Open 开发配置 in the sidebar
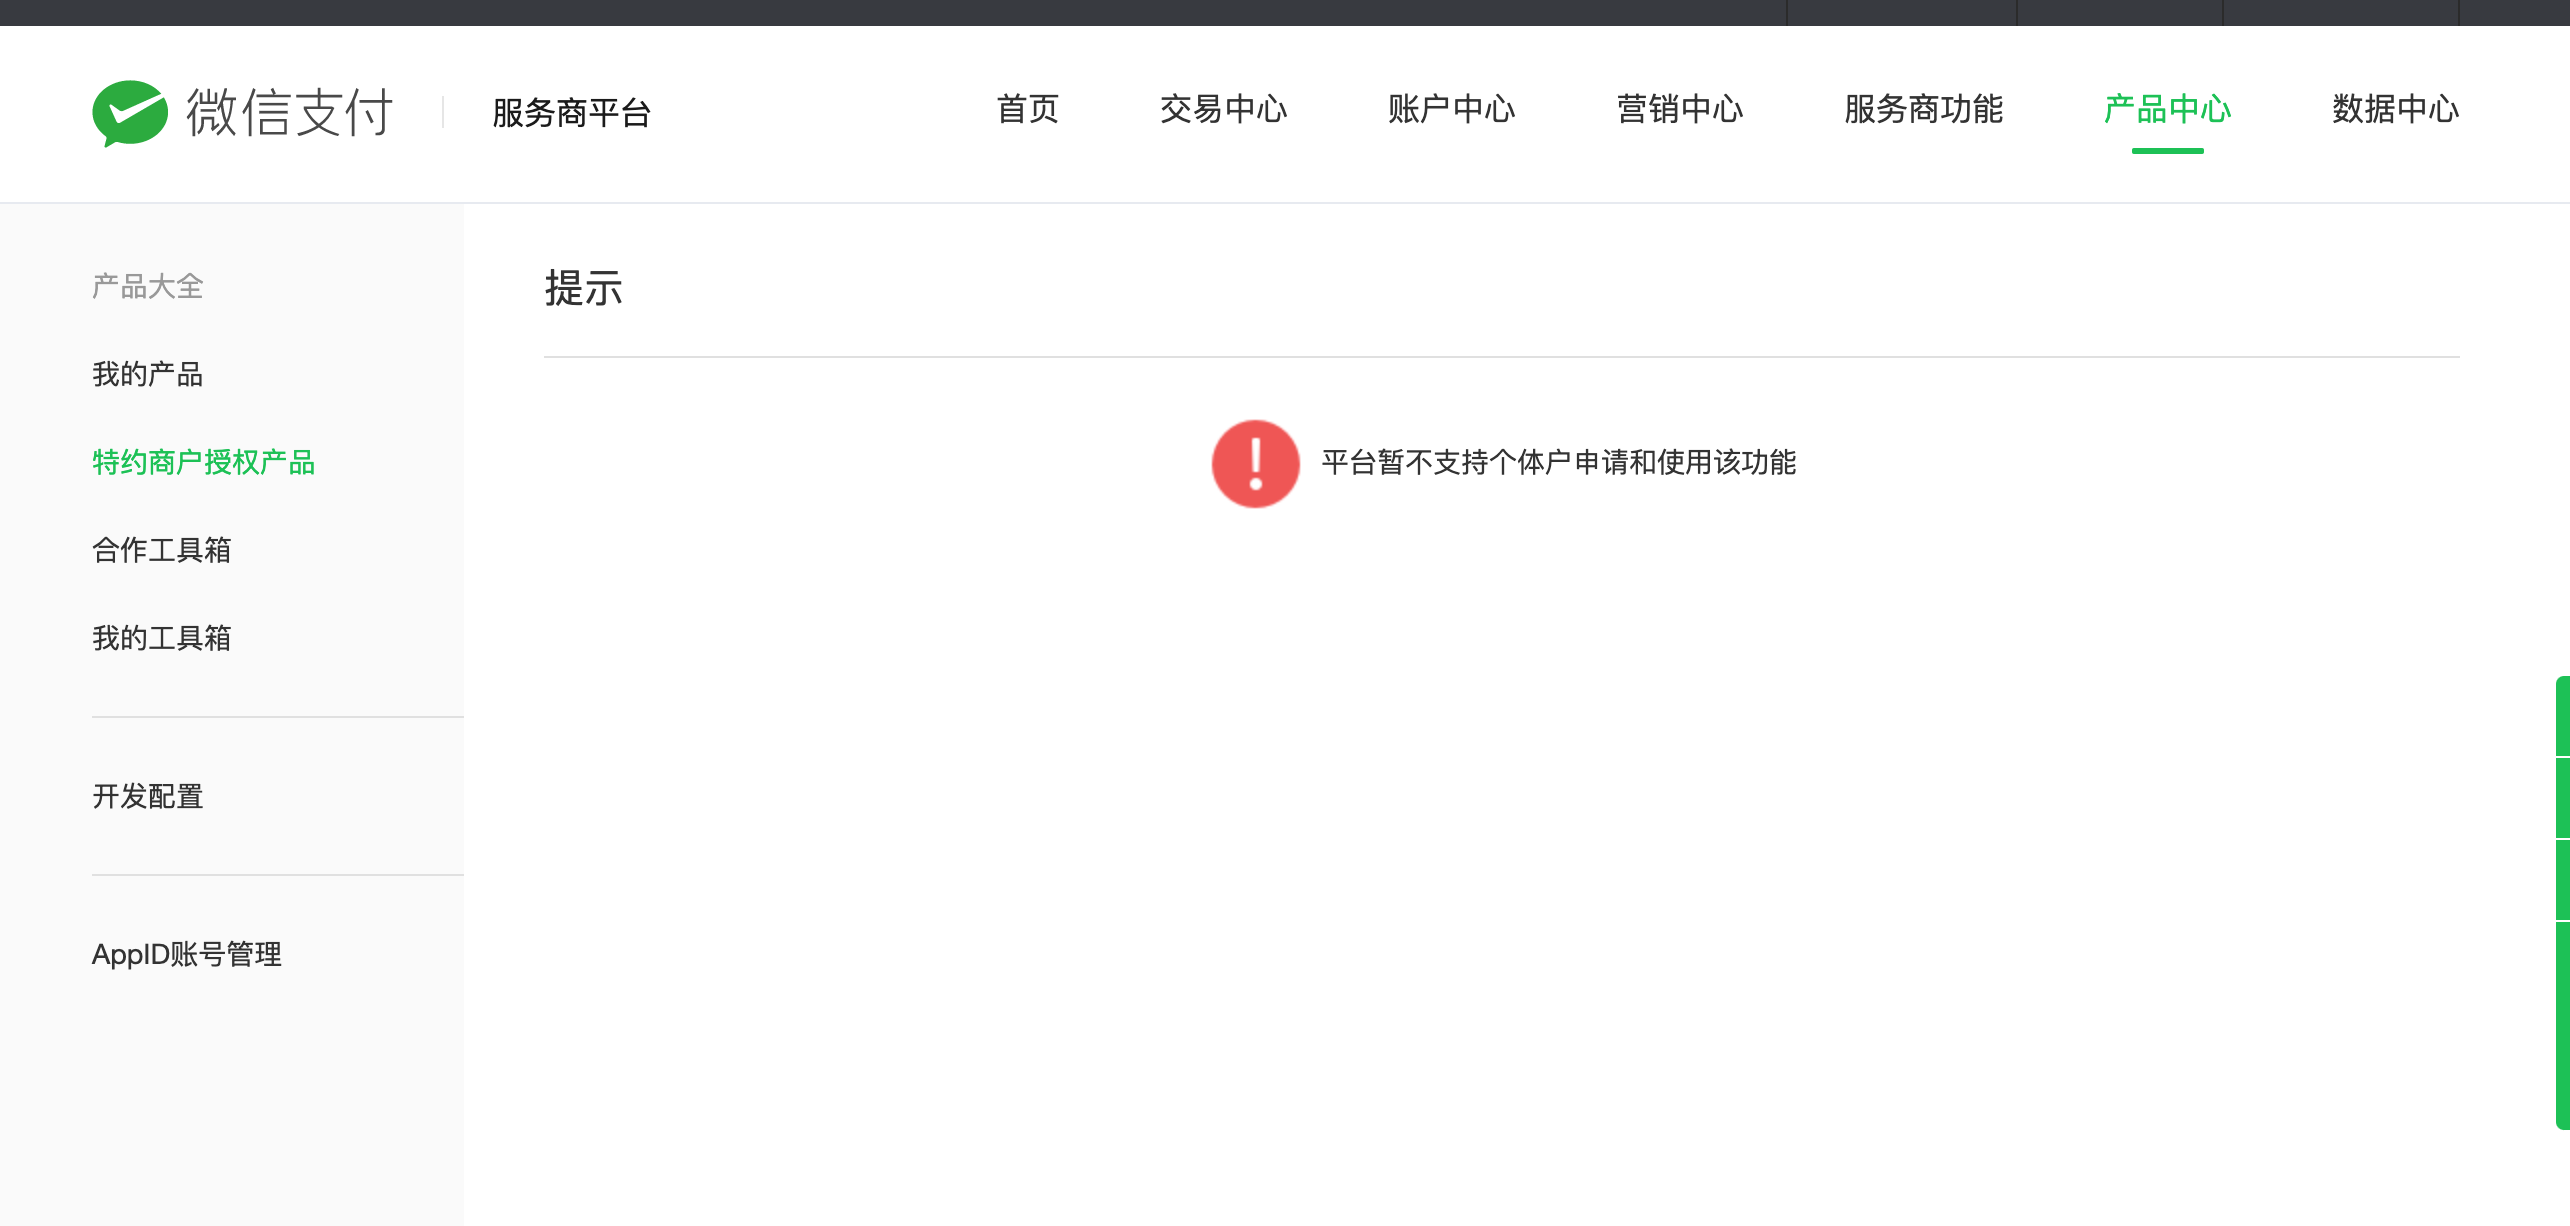Image resolution: width=2570 pixels, height=1226 pixels. [x=148, y=796]
